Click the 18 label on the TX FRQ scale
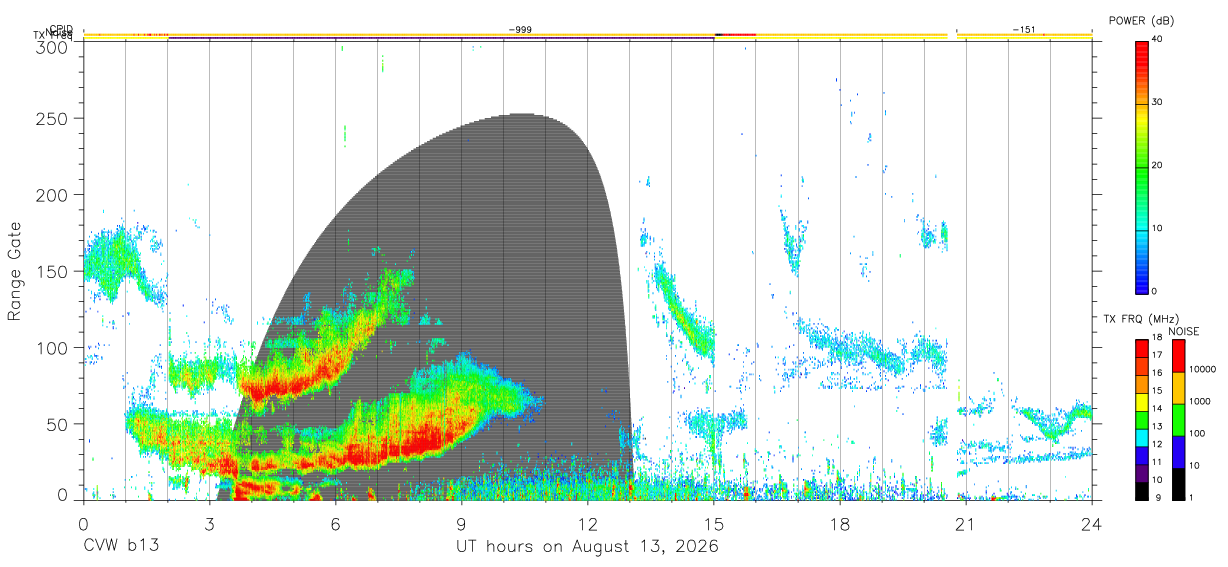1228x567 pixels. (x=1157, y=339)
